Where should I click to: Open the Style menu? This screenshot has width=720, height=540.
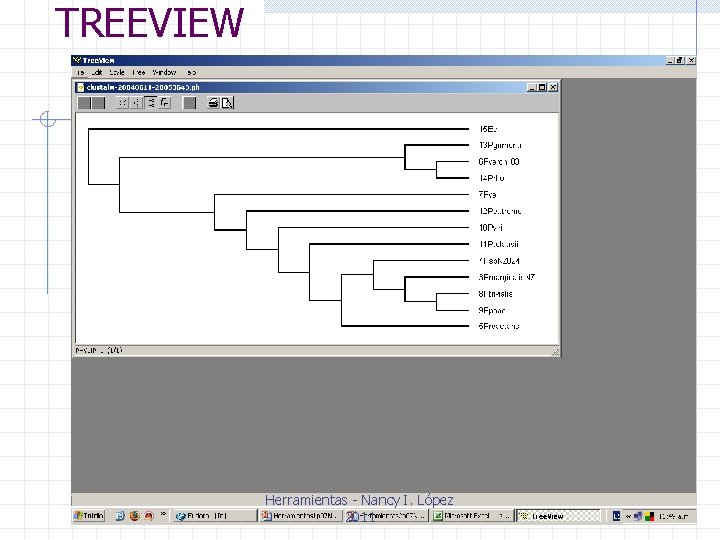(117, 73)
